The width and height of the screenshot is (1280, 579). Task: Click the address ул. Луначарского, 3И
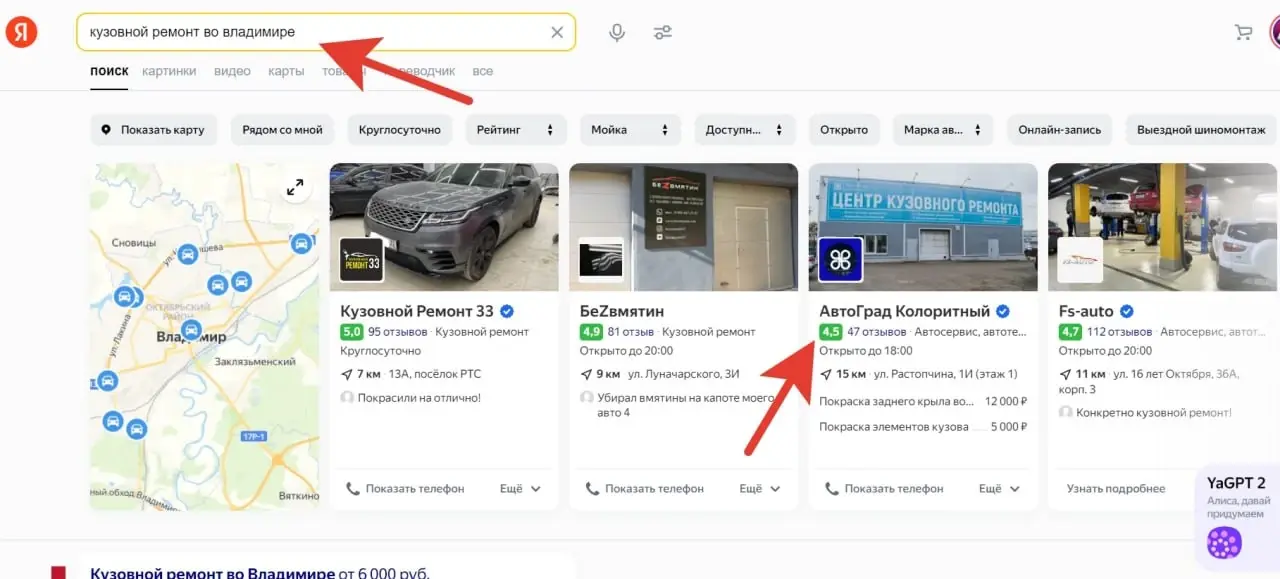[684, 374]
